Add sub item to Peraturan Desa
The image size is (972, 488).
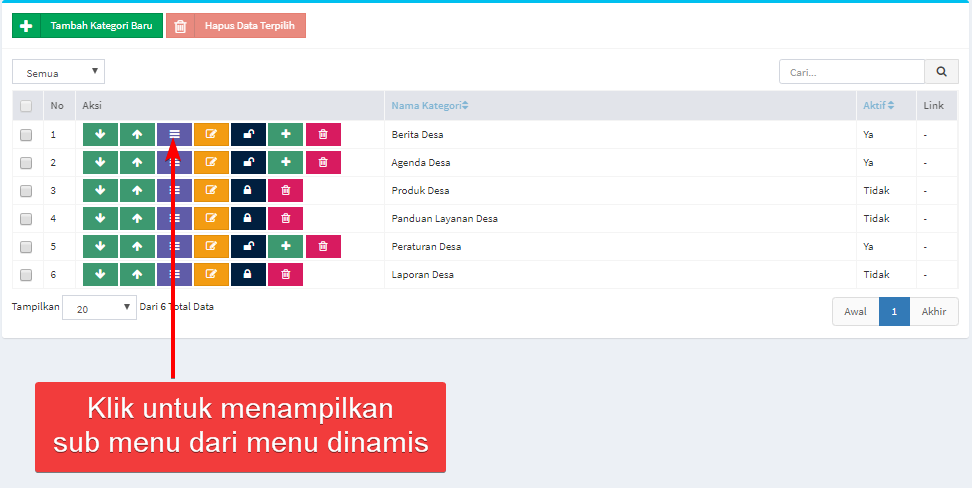[x=285, y=246]
